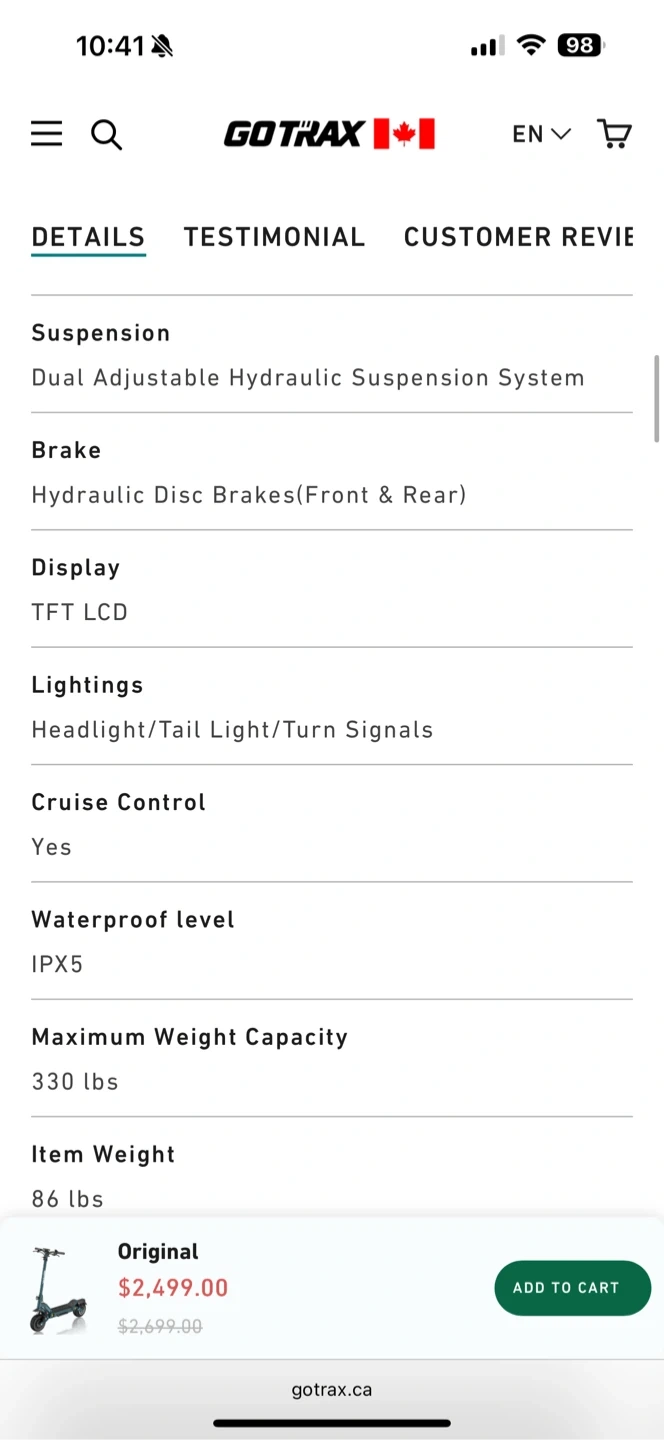This screenshot has width=664, height=1440.
Task: Open the Customer Reviews tab
Action: [x=518, y=237]
